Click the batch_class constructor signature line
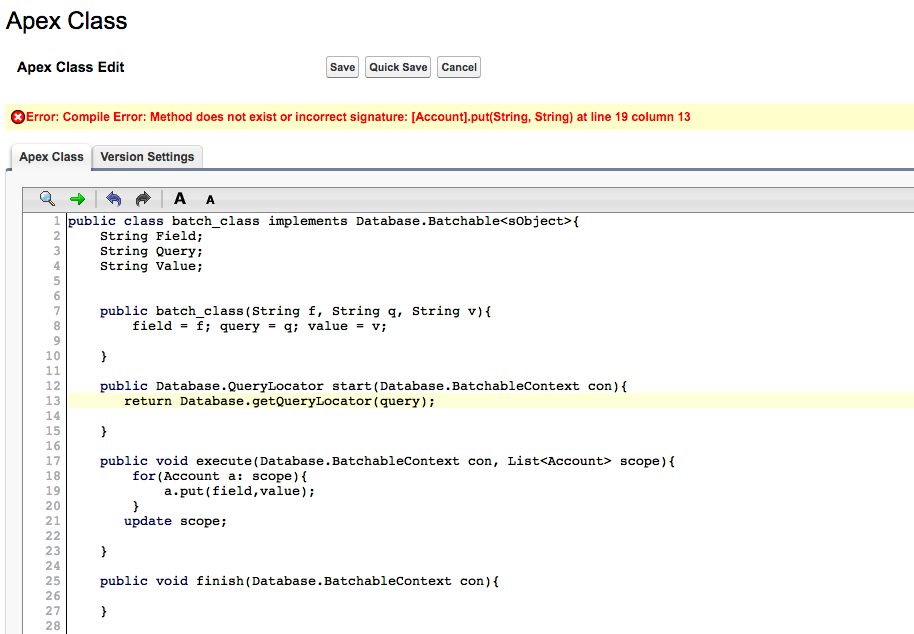Screen dimensions: 914x634 [296, 311]
